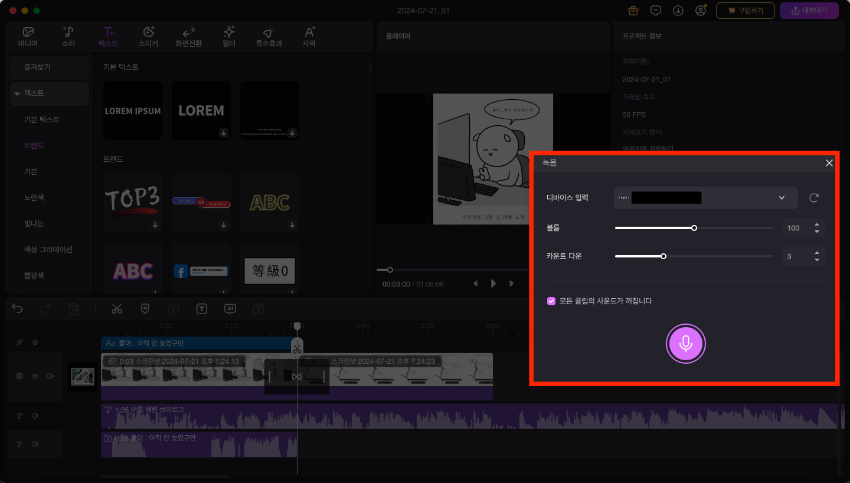The image size is (850, 483).
Task: Select the 빛나는 sidebar category
Action: (34, 223)
